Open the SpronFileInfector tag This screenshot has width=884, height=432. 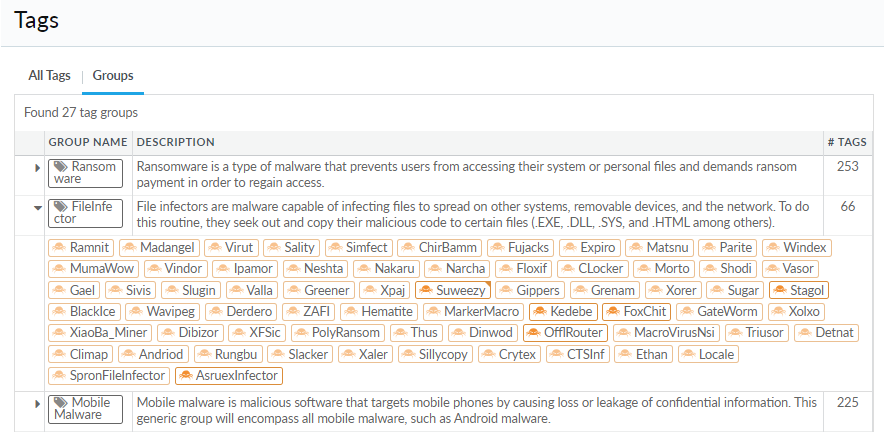[x=109, y=376]
